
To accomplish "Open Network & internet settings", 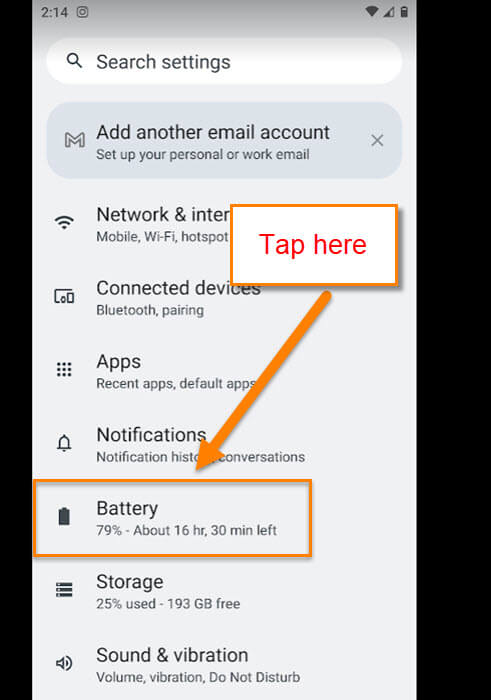I will pos(224,224).
